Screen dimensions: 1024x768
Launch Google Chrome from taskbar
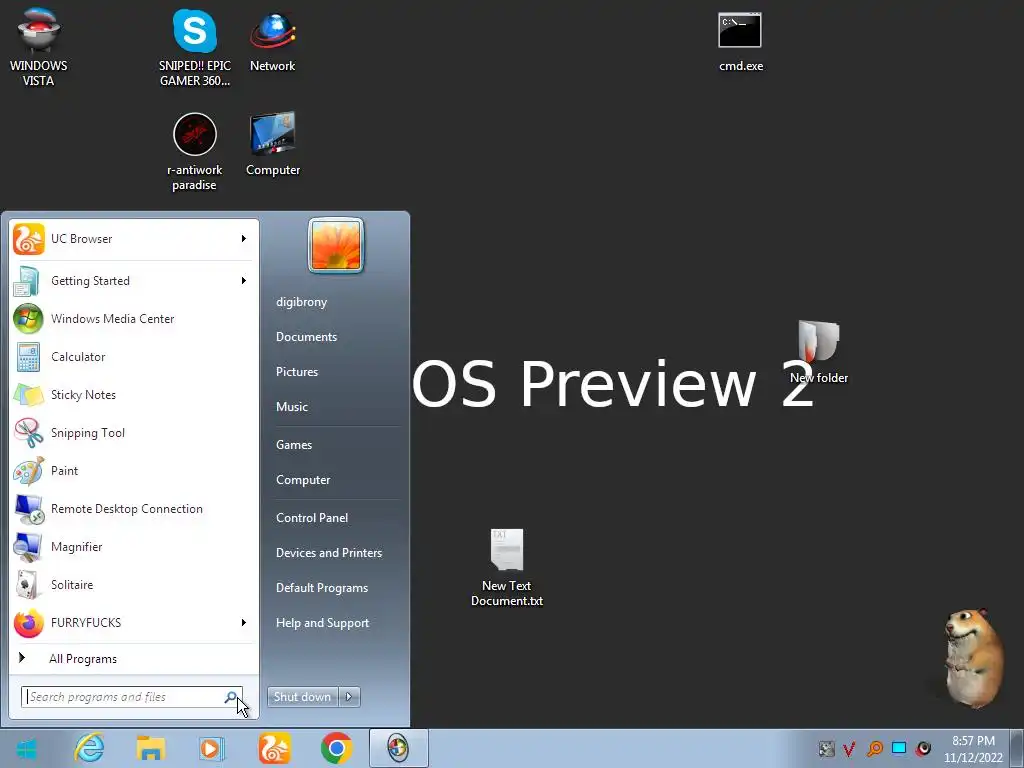[336, 748]
